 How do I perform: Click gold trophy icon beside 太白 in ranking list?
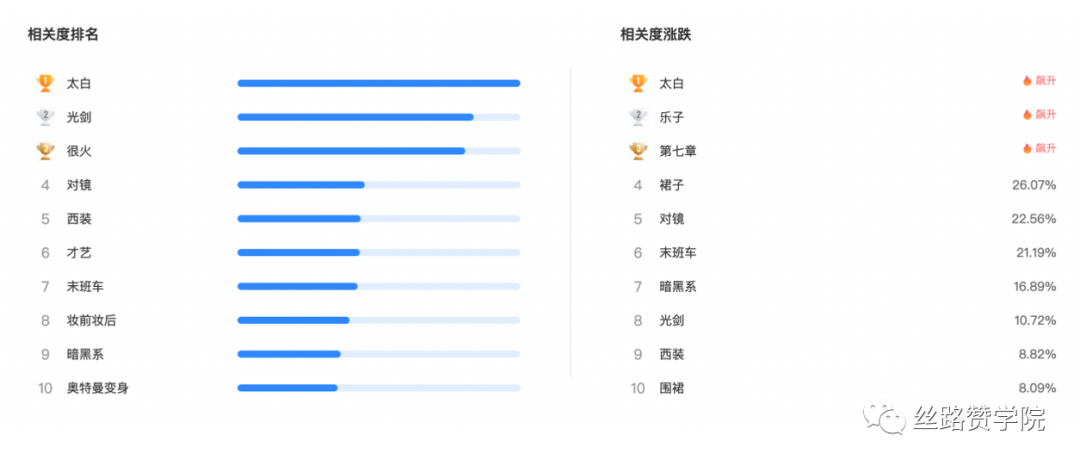click(x=45, y=83)
